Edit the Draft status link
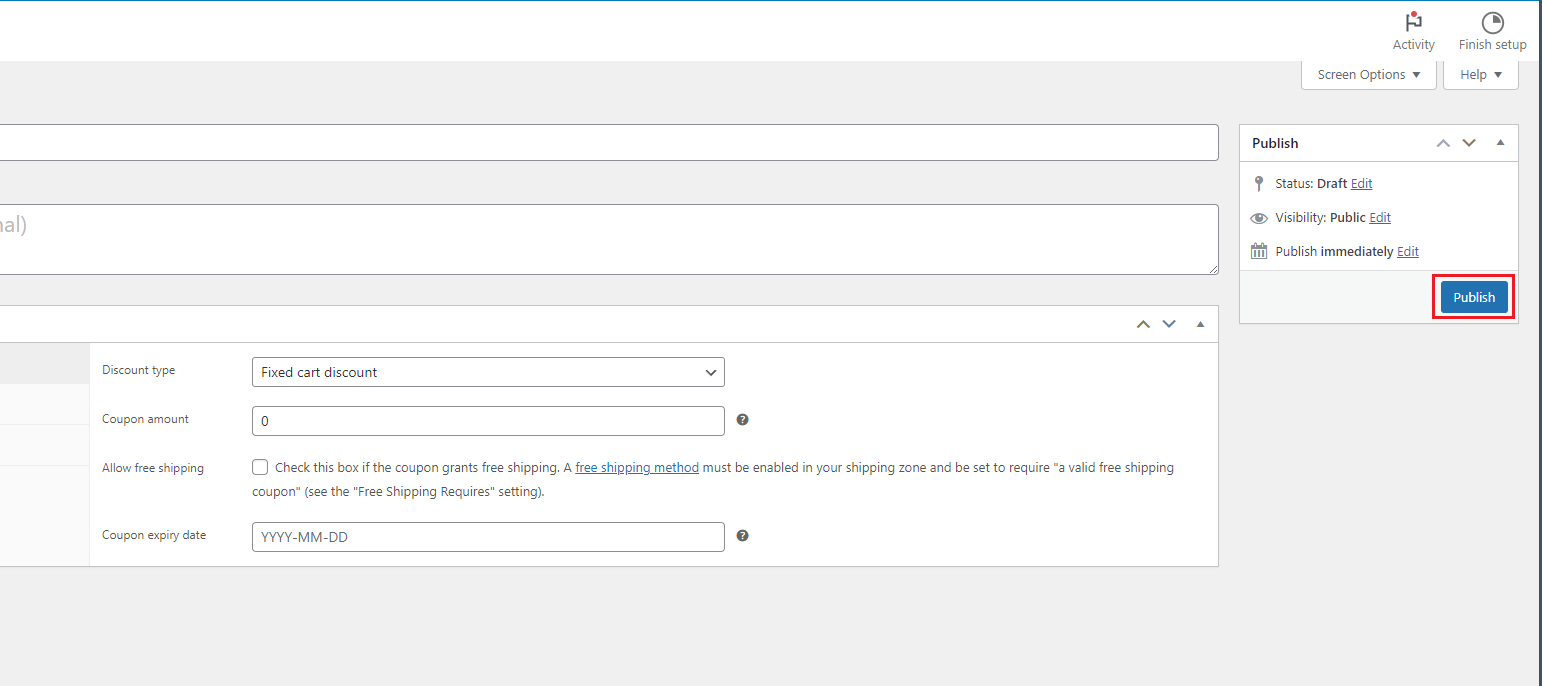The image size is (1542, 686). [1361, 184]
